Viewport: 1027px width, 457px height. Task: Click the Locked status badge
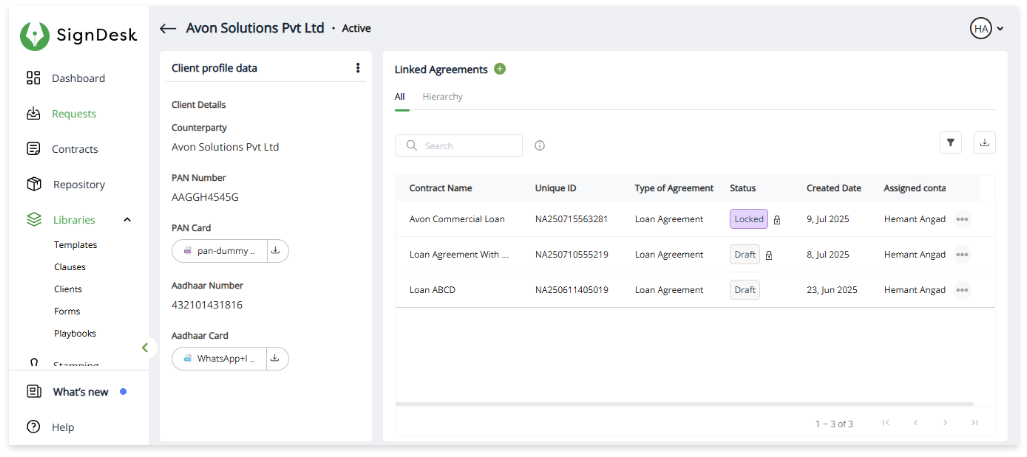tap(749, 219)
